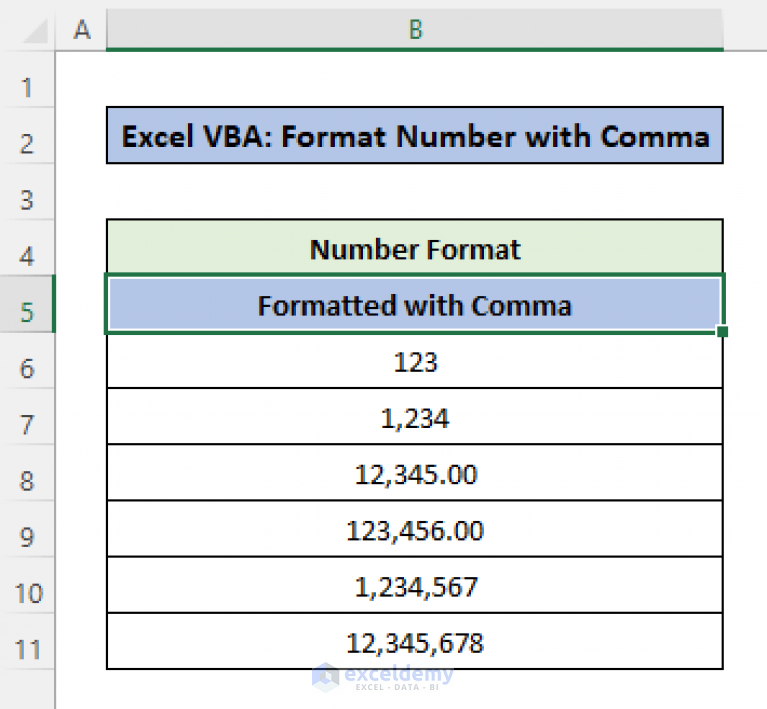Select the 'Number Format' header cell

coord(415,248)
